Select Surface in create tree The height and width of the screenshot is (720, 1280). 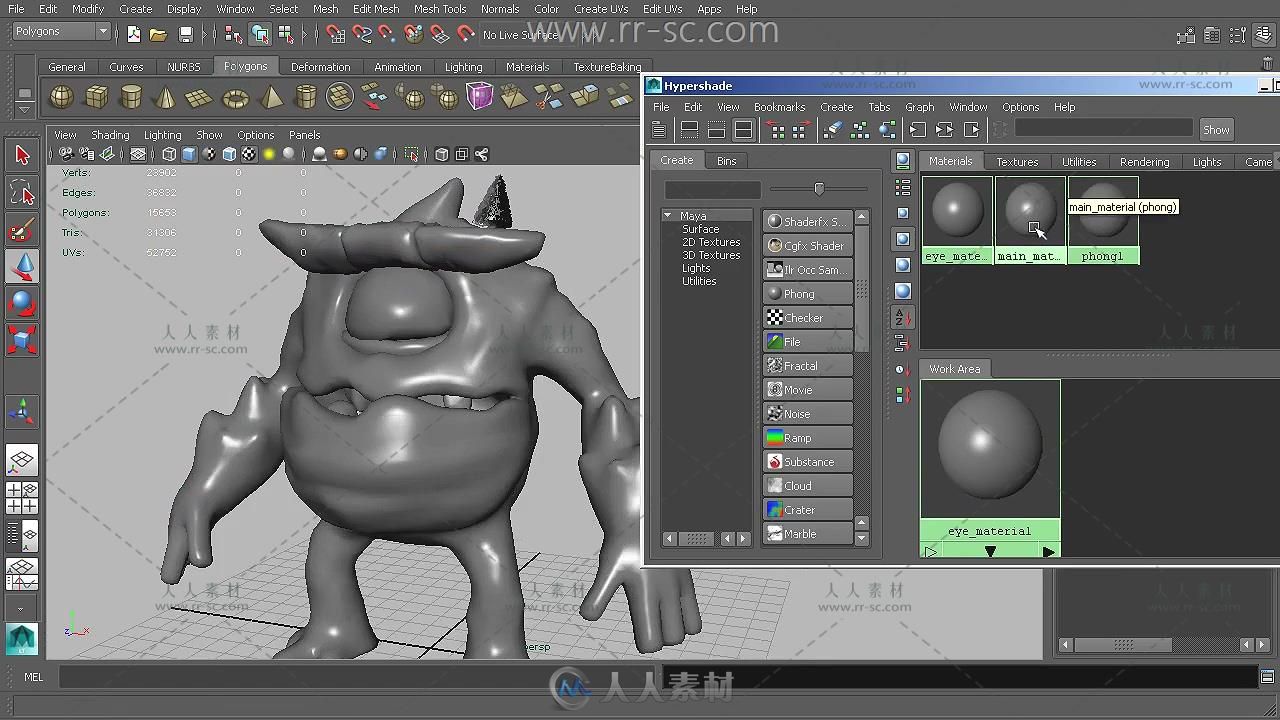tap(700, 229)
